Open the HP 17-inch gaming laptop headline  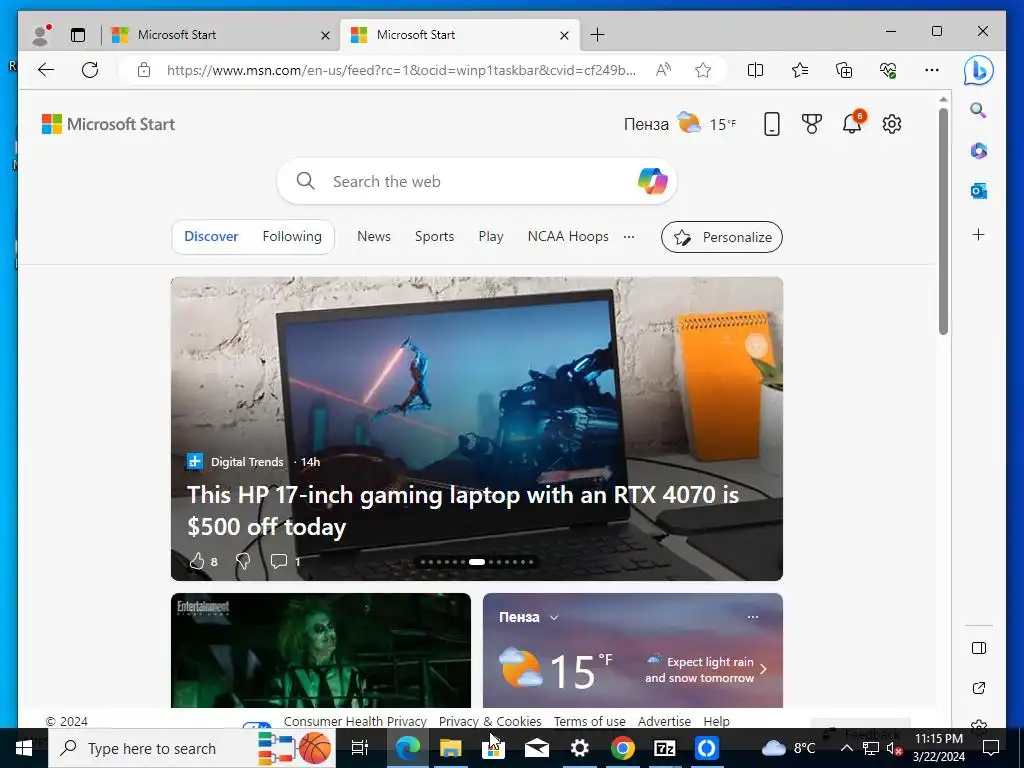click(x=462, y=511)
